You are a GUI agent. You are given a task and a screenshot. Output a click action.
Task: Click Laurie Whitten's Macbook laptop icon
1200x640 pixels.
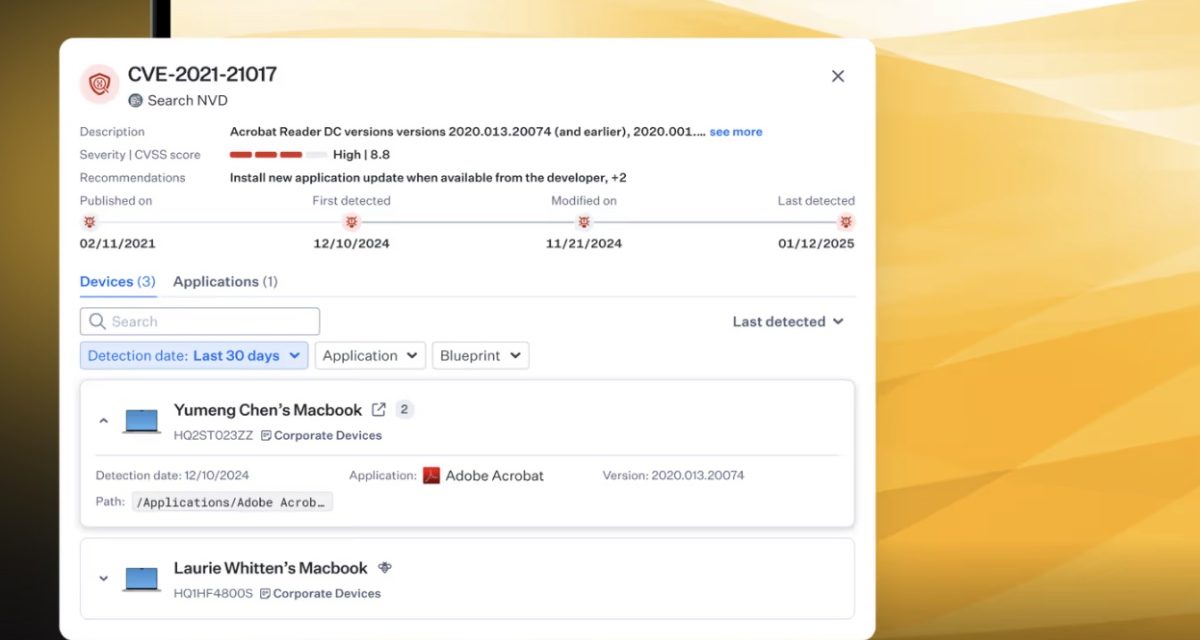[142, 579]
